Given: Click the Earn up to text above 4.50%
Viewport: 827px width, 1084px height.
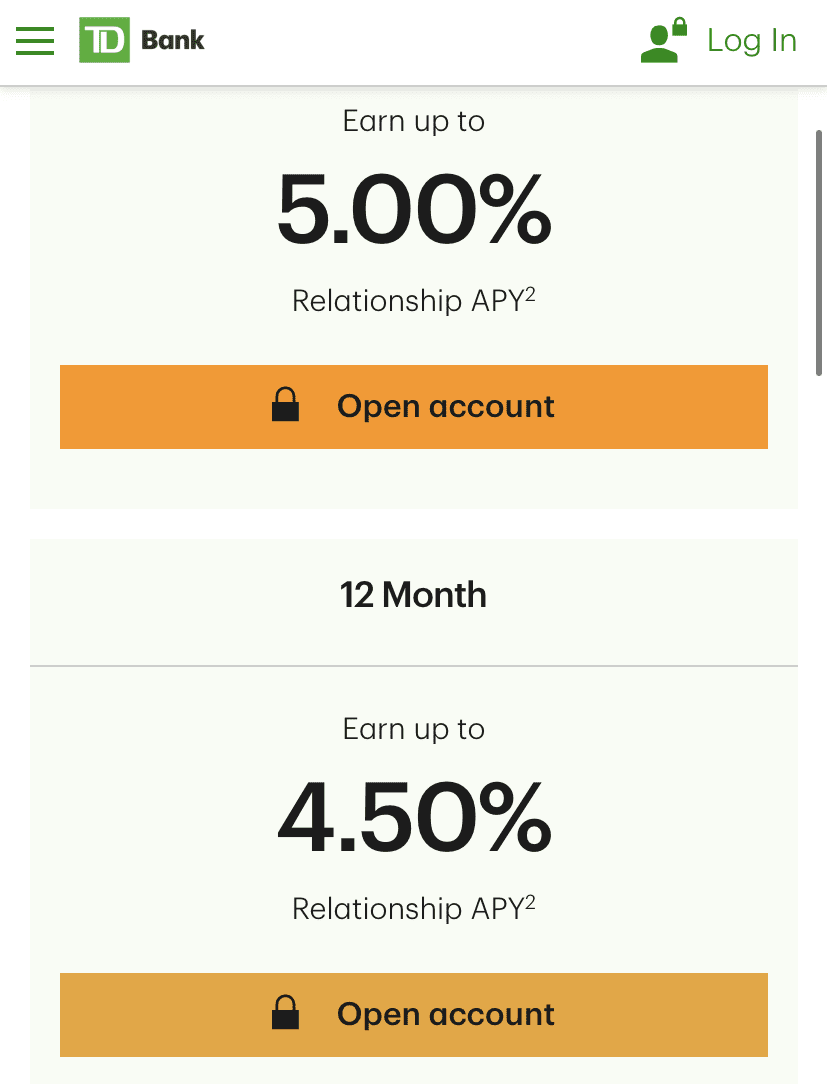Looking at the screenshot, I should [413, 729].
